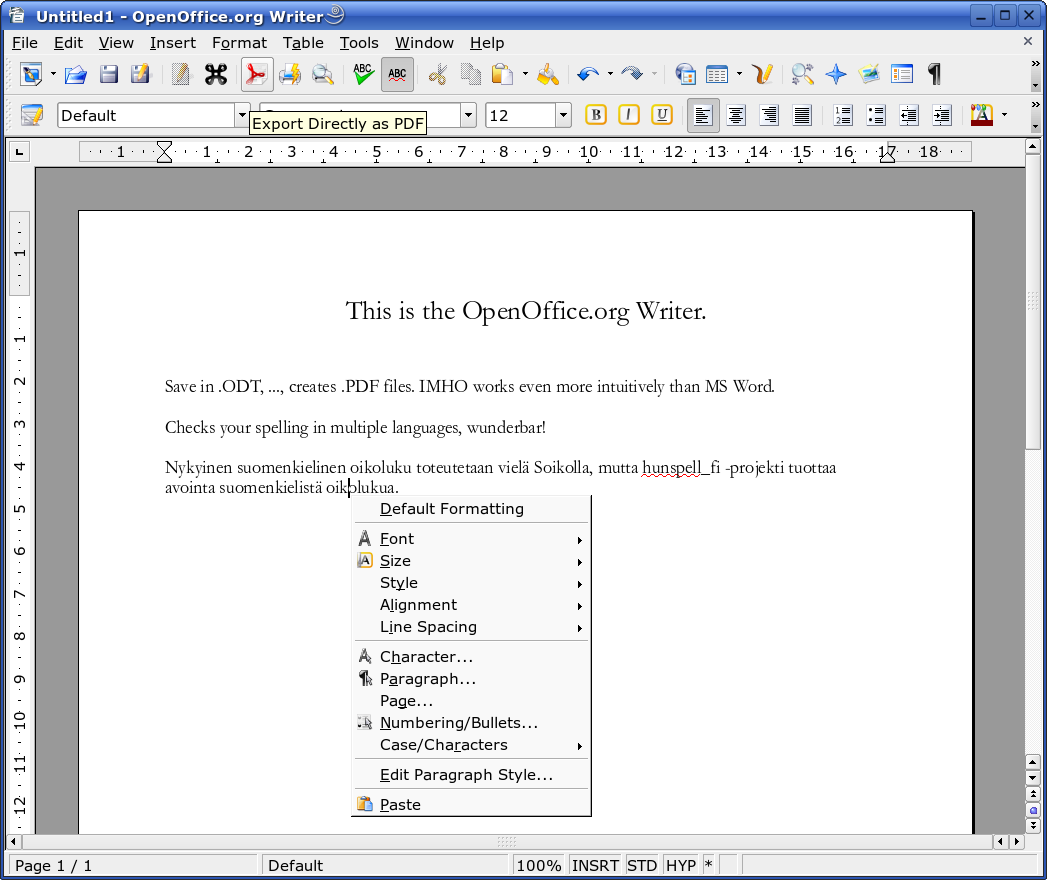The image size is (1047, 880).
Task: Click the Bullets On/Off icon
Action: coord(876,116)
